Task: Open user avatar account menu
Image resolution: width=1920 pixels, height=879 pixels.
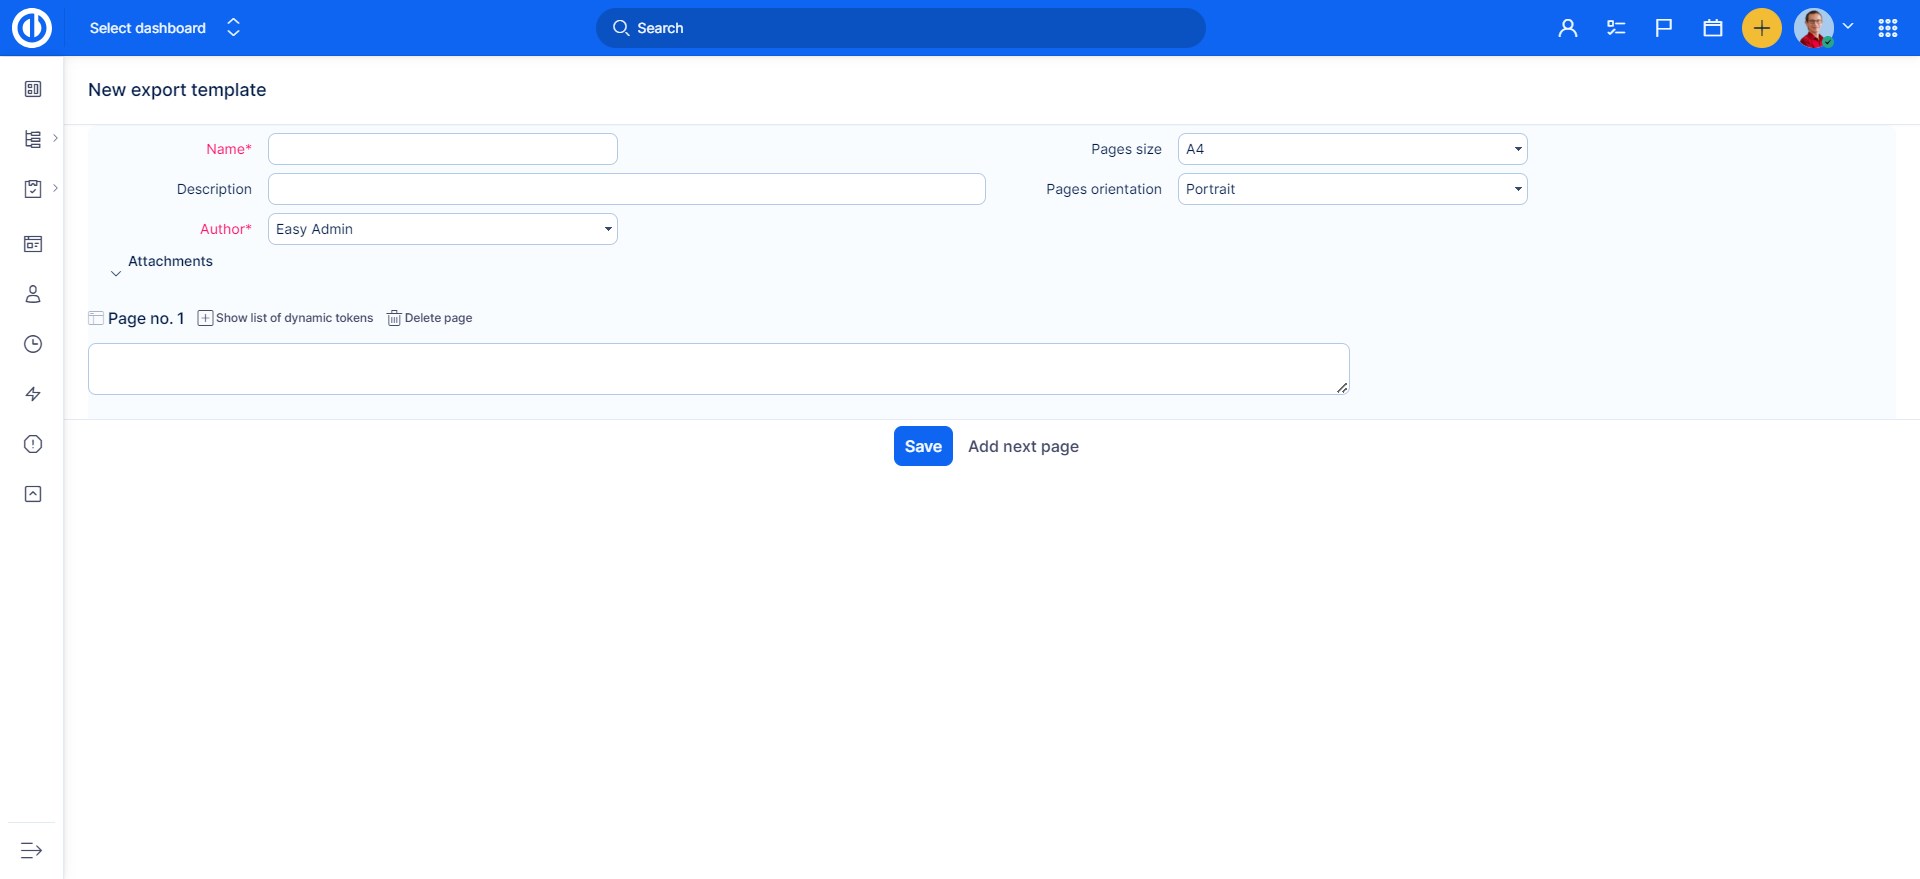Action: 1823,28
